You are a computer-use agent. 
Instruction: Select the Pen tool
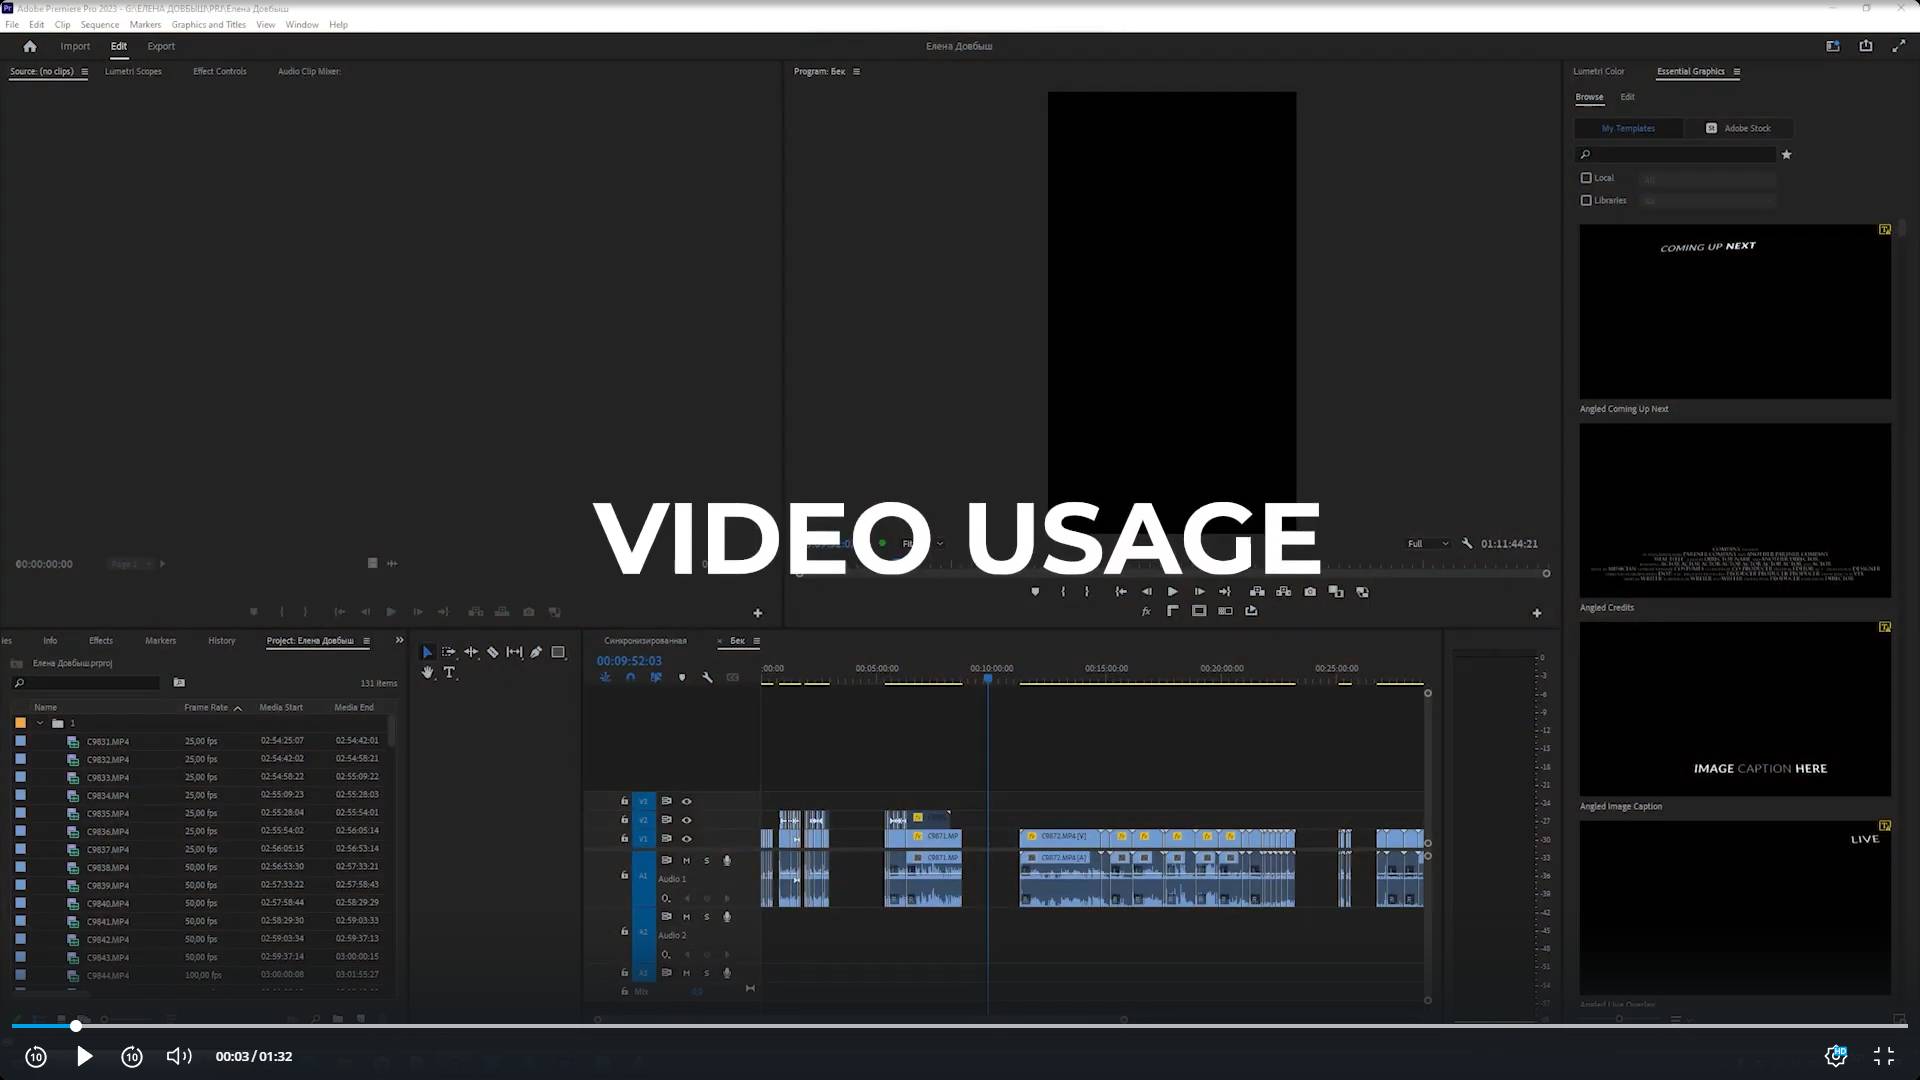pos(536,652)
